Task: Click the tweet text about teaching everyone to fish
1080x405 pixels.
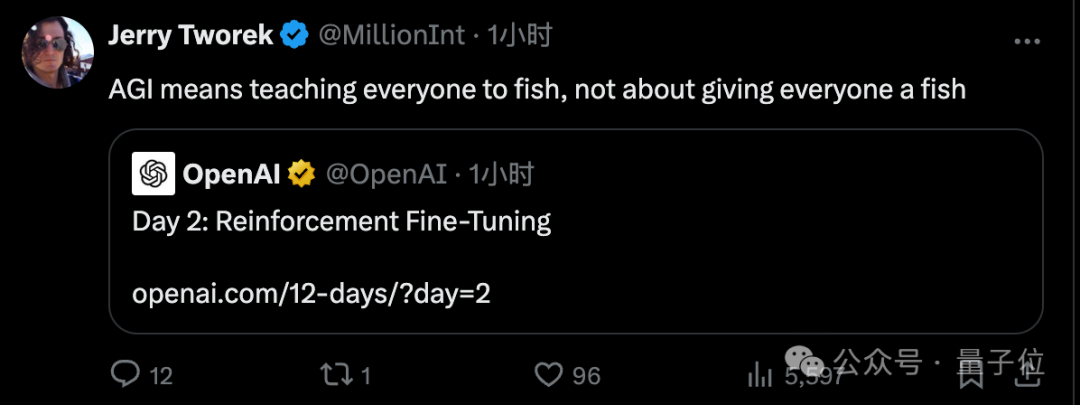Action: pyautogui.click(x=536, y=89)
